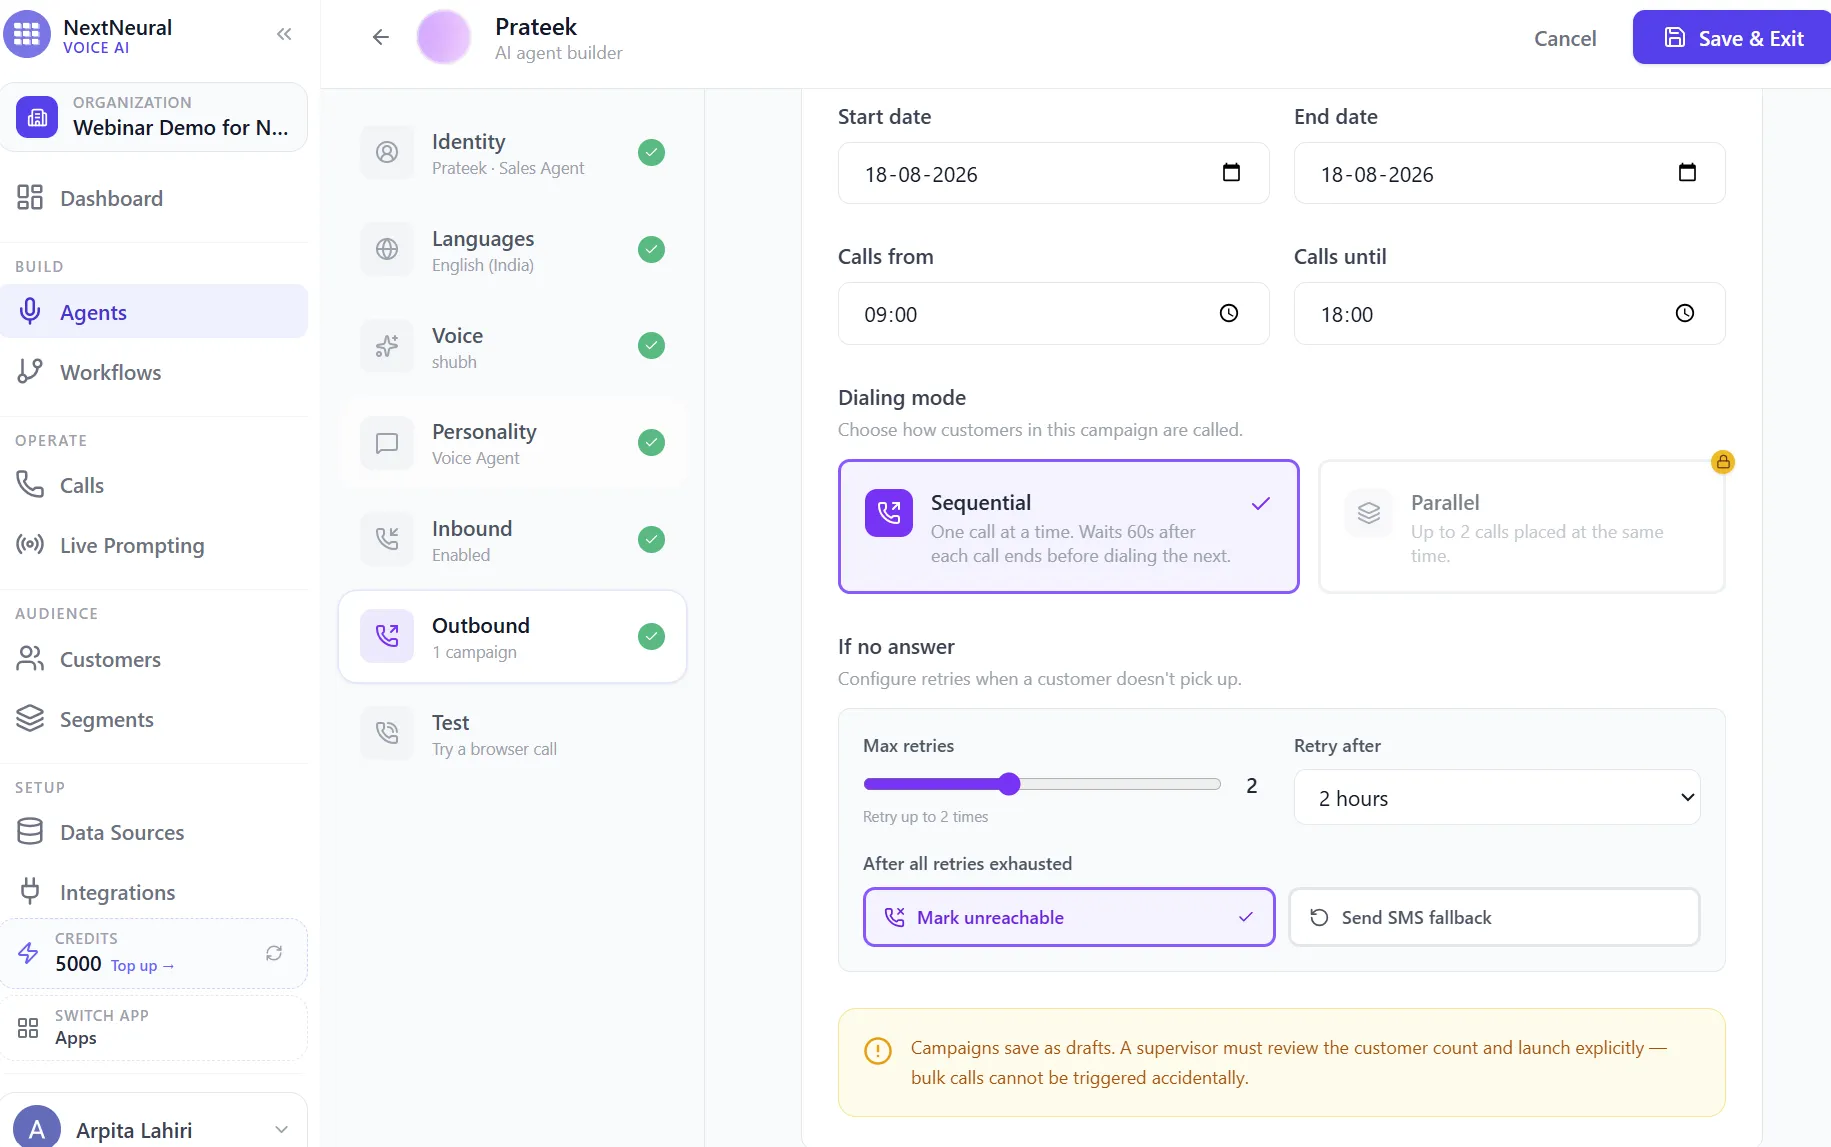Open calendar picker for End date
1831x1147 pixels.
pyautogui.click(x=1687, y=173)
